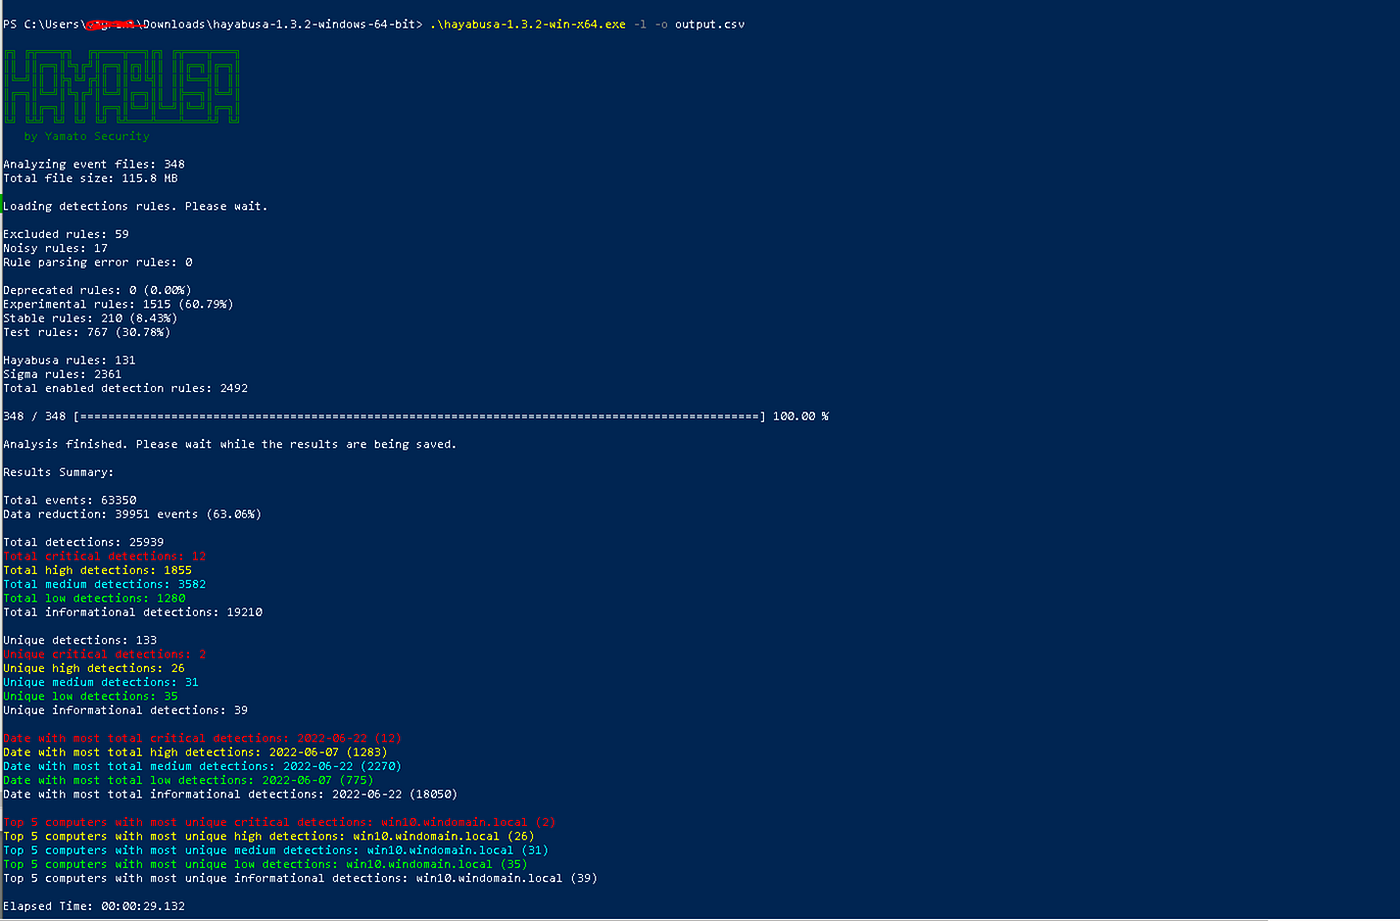Click yellow 'Total high detections: 1855' line
Screen dimensions: 1400x921
97,570
